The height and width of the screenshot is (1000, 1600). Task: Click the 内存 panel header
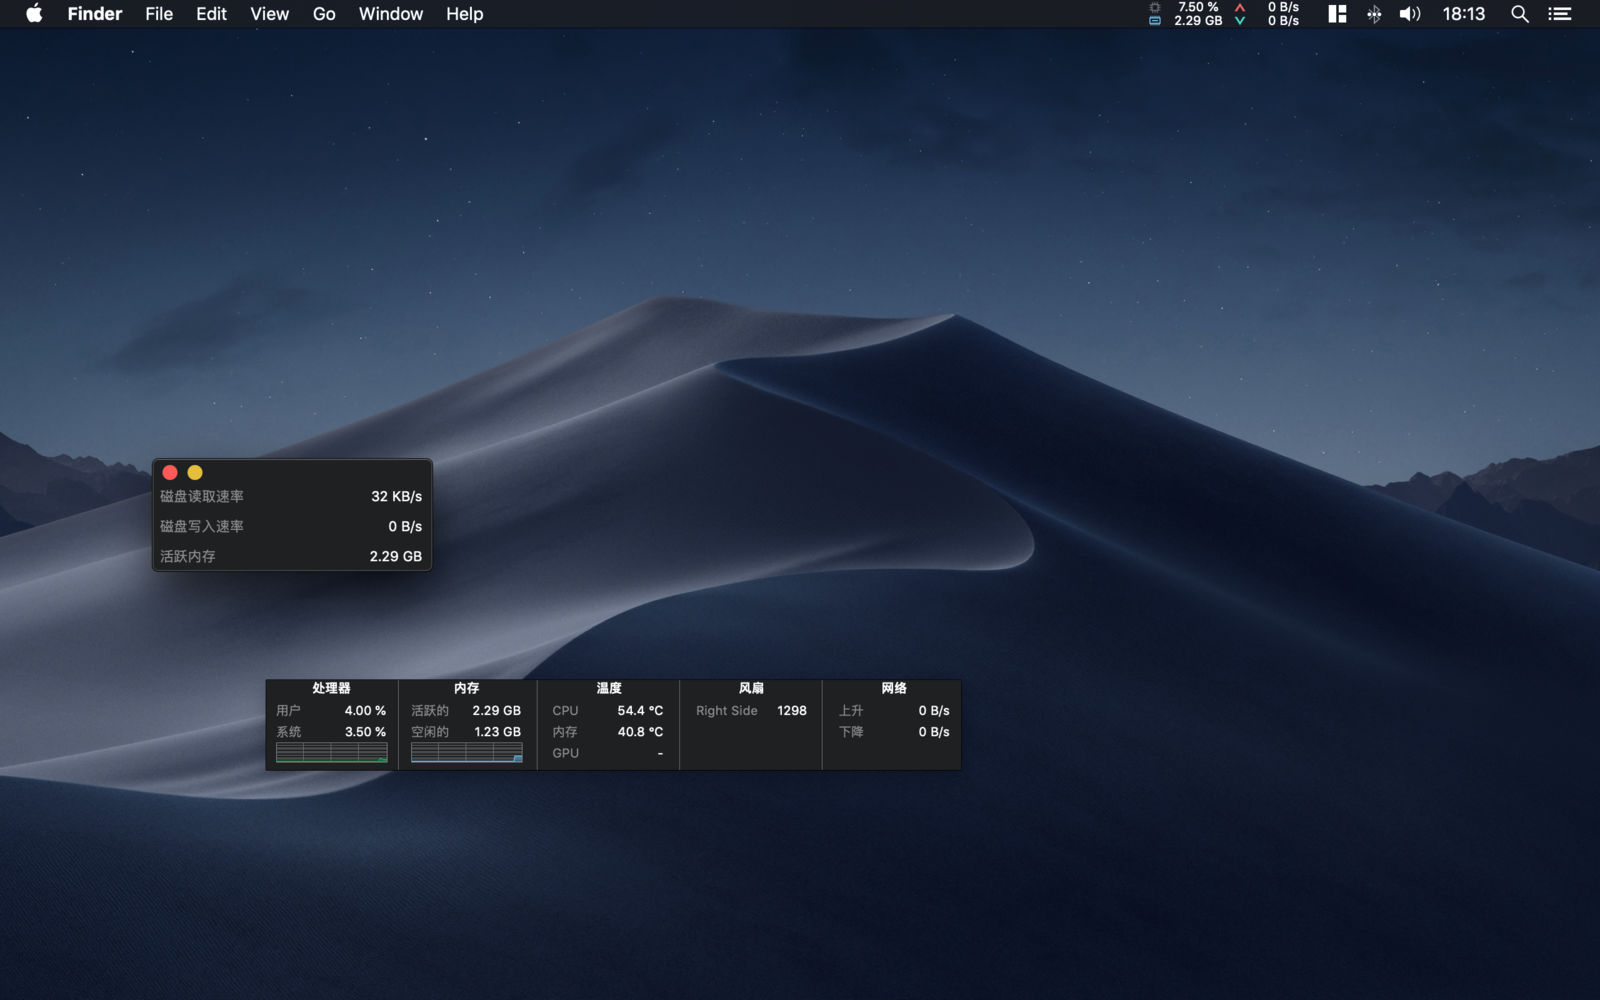466,688
